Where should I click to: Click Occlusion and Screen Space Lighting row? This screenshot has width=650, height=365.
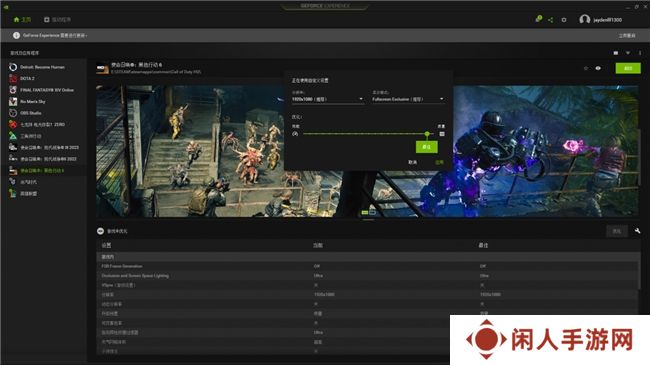(x=368, y=276)
